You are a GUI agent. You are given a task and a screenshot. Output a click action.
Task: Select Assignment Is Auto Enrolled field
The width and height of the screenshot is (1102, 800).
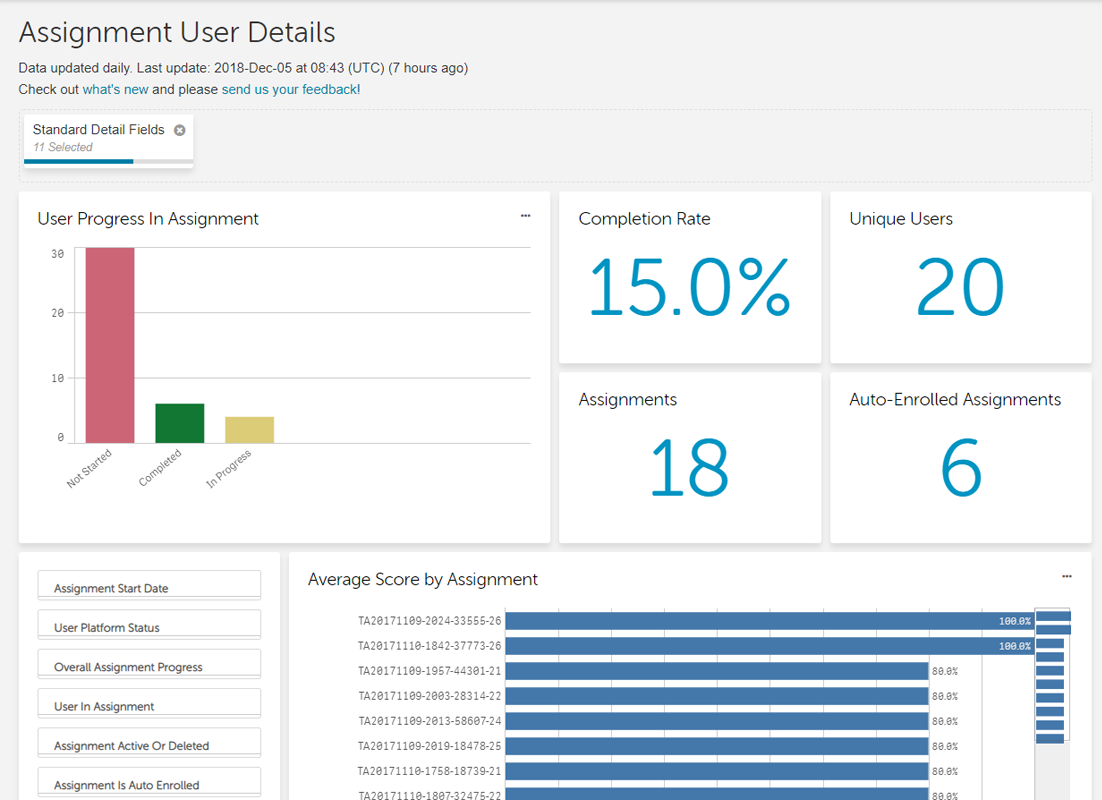pos(149,782)
